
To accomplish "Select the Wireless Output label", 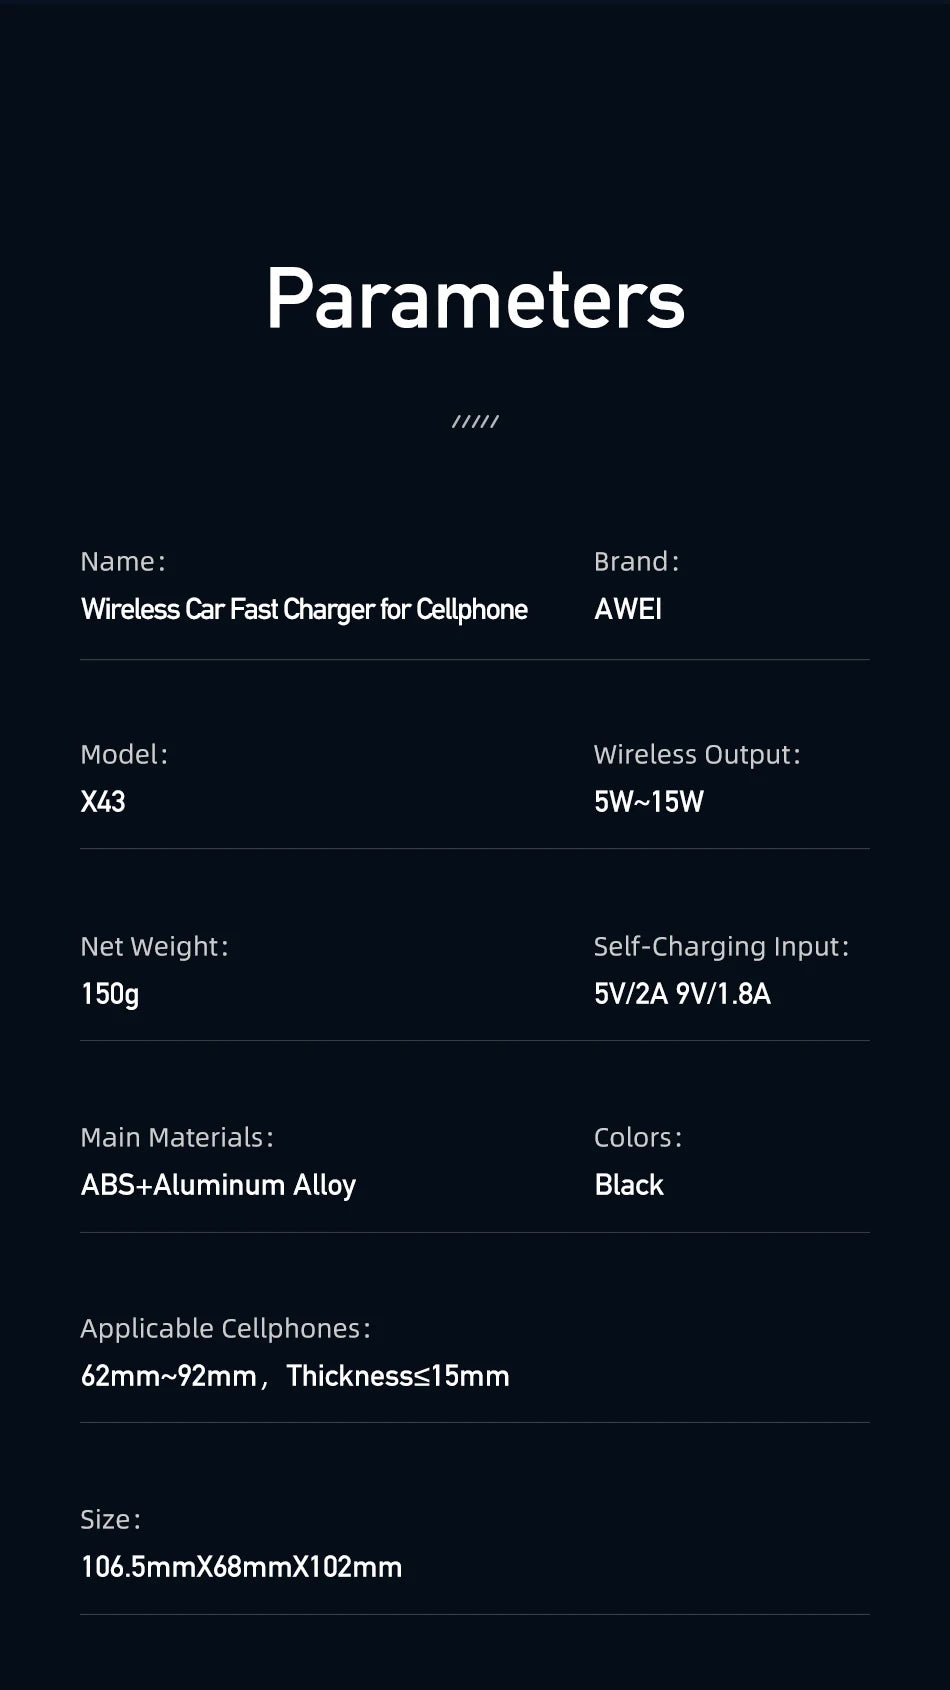I will (697, 755).
